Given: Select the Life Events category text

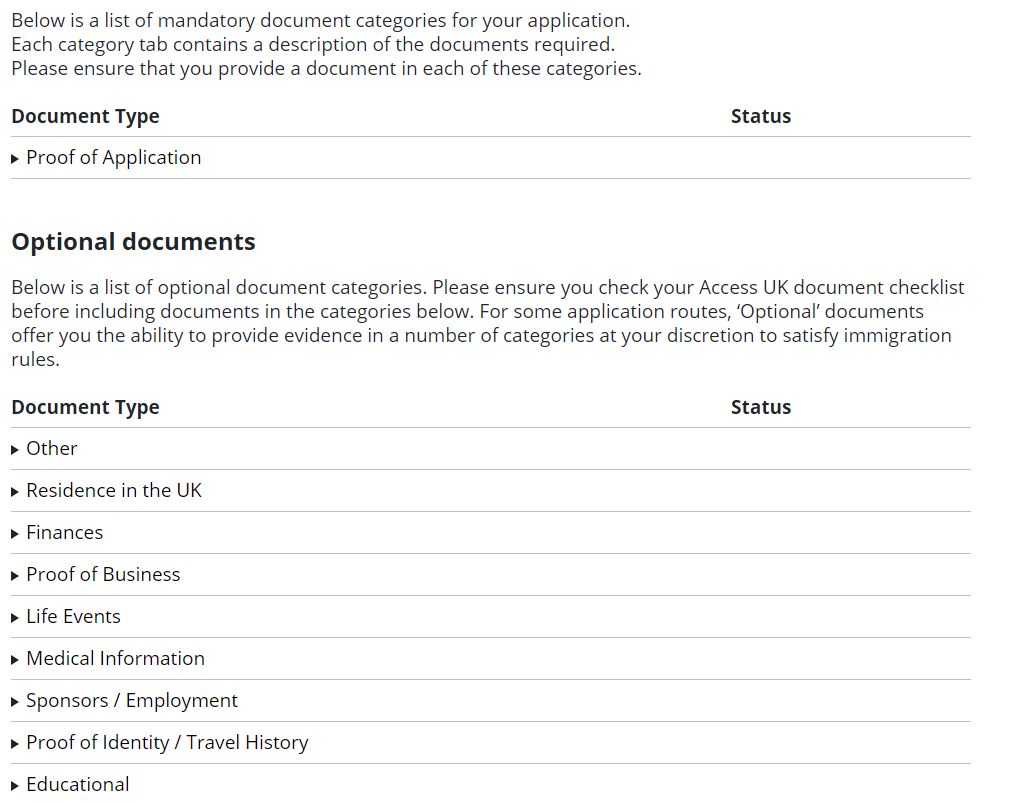Looking at the screenshot, I should pyautogui.click(x=73, y=617).
